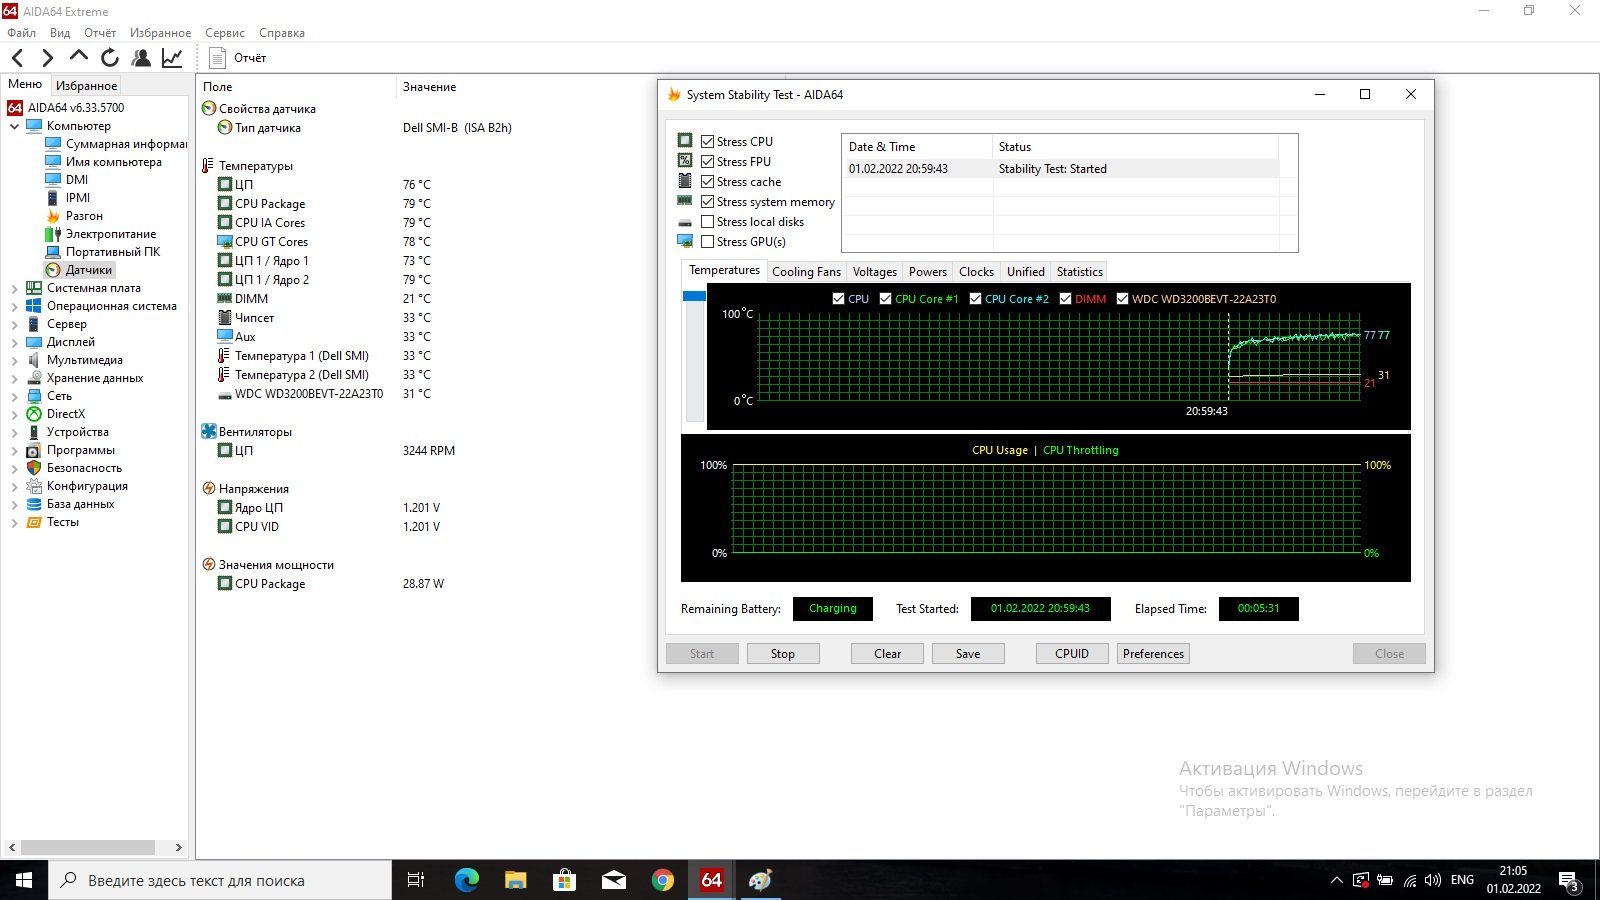Switch to the Statistics tab
The image size is (1600, 900).
tap(1080, 272)
